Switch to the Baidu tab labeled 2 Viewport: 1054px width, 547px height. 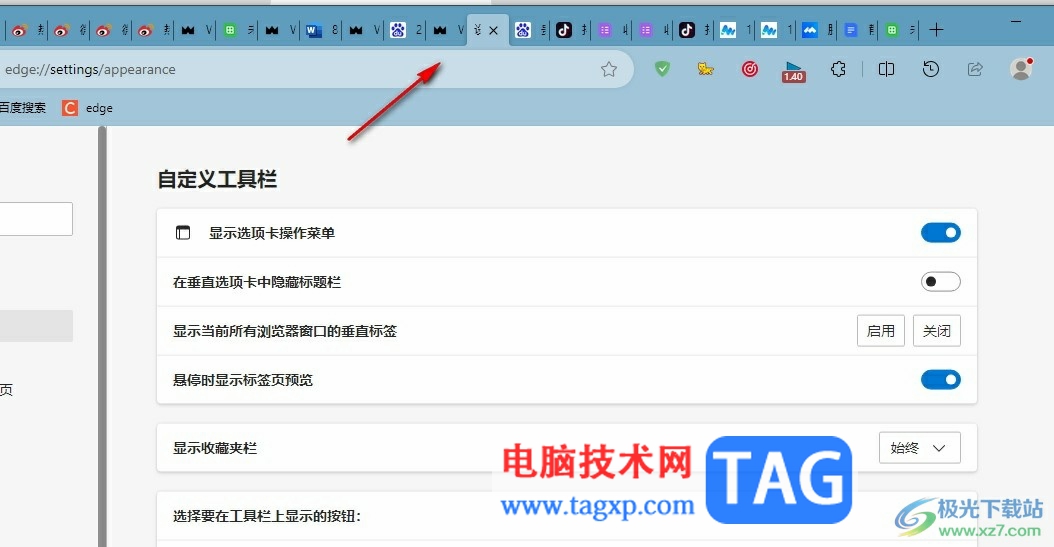pyautogui.click(x=407, y=30)
